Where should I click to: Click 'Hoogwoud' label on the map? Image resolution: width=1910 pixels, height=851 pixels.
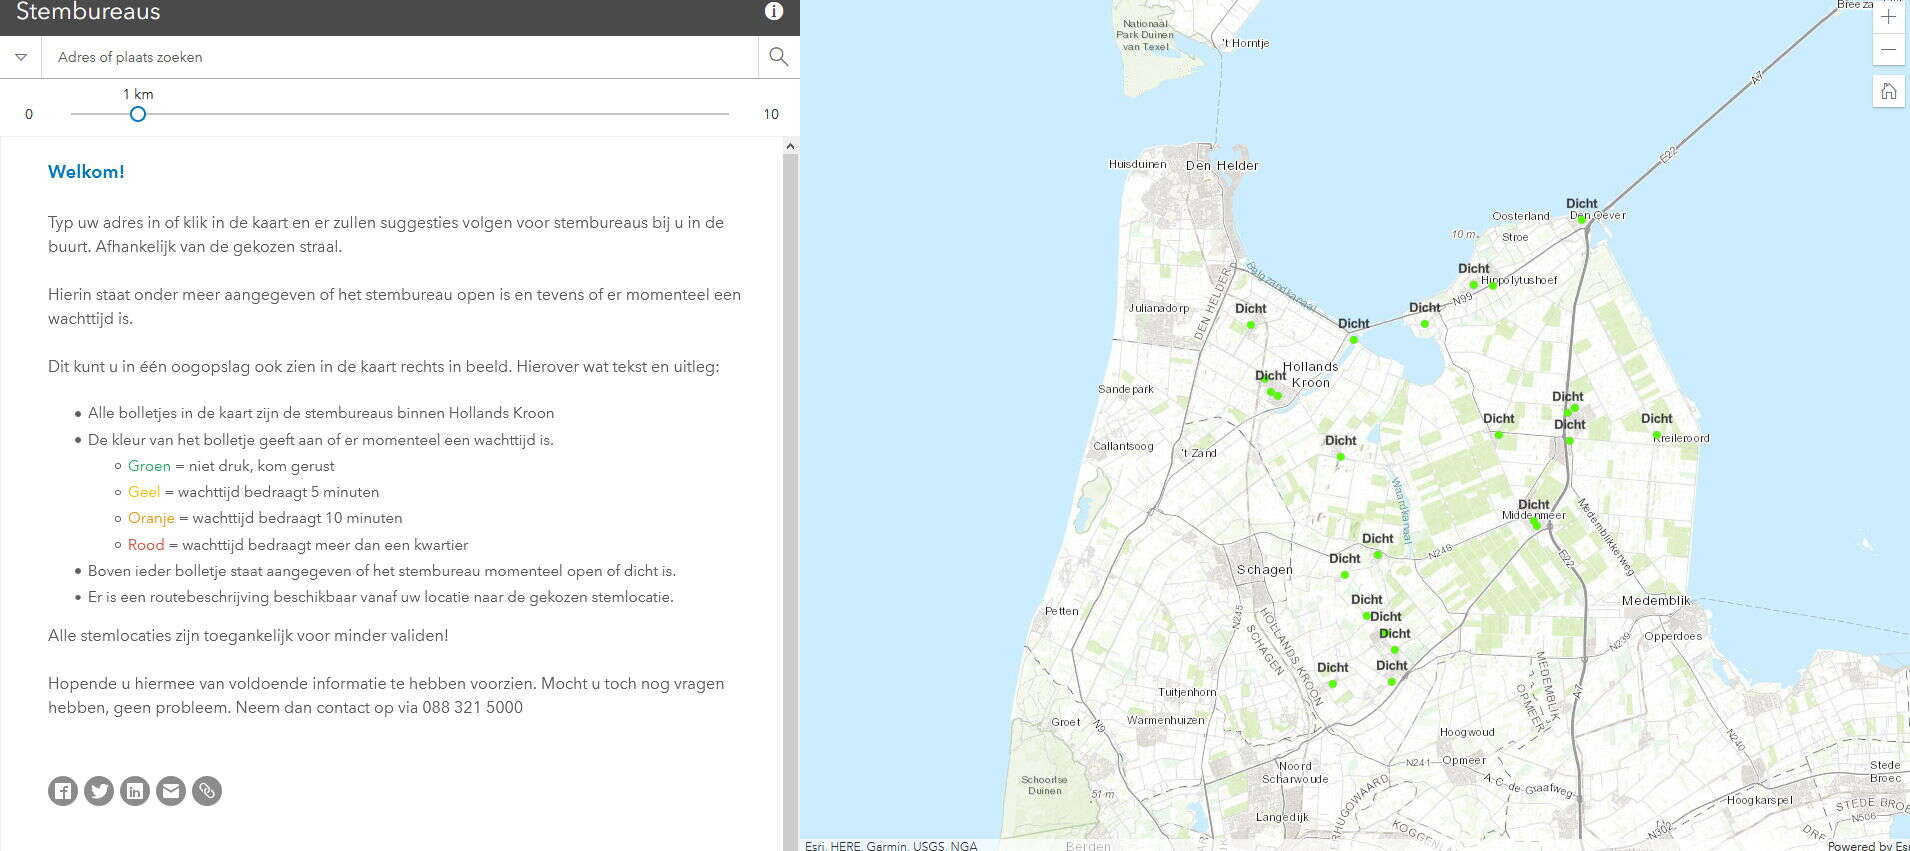click(x=1467, y=732)
